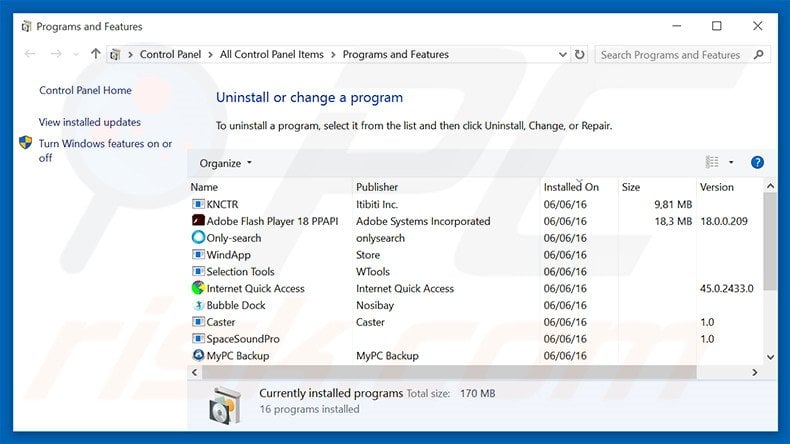Go back with the back arrow
This screenshot has width=790, height=444.
(30, 54)
